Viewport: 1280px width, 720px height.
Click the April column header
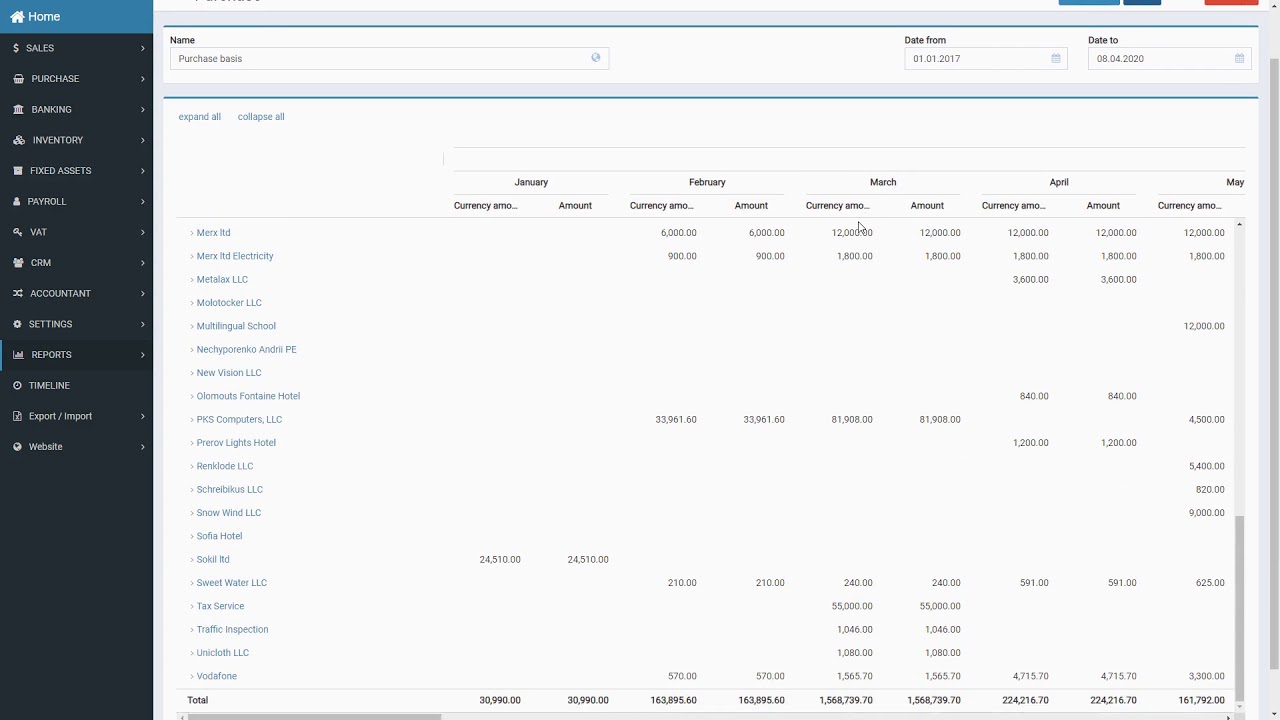click(1059, 182)
